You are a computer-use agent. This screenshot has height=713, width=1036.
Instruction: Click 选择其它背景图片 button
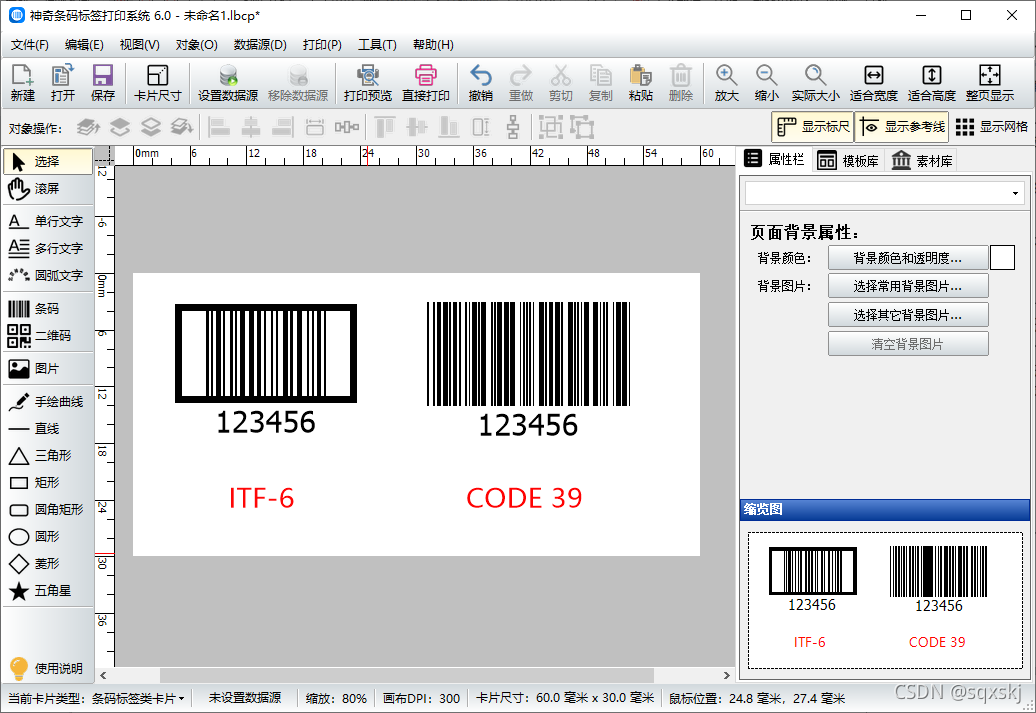point(908,315)
